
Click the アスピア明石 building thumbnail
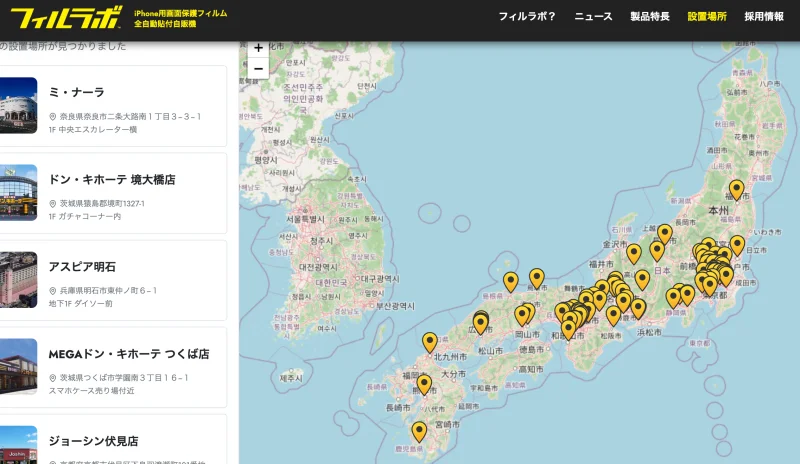(18, 280)
